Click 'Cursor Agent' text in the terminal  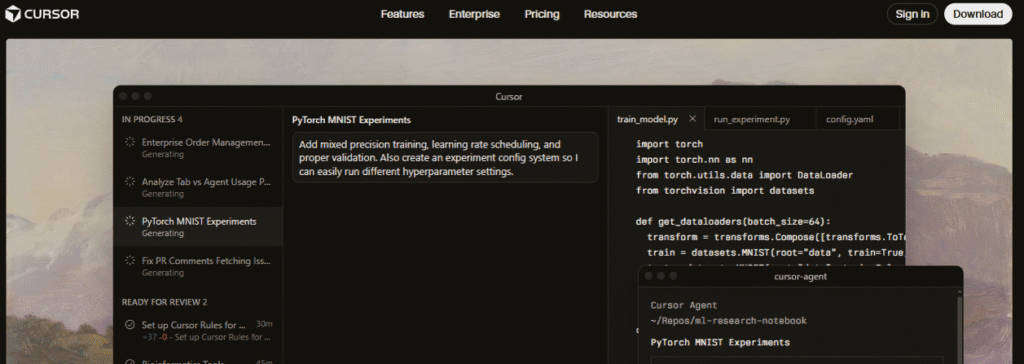pyautogui.click(x=684, y=305)
